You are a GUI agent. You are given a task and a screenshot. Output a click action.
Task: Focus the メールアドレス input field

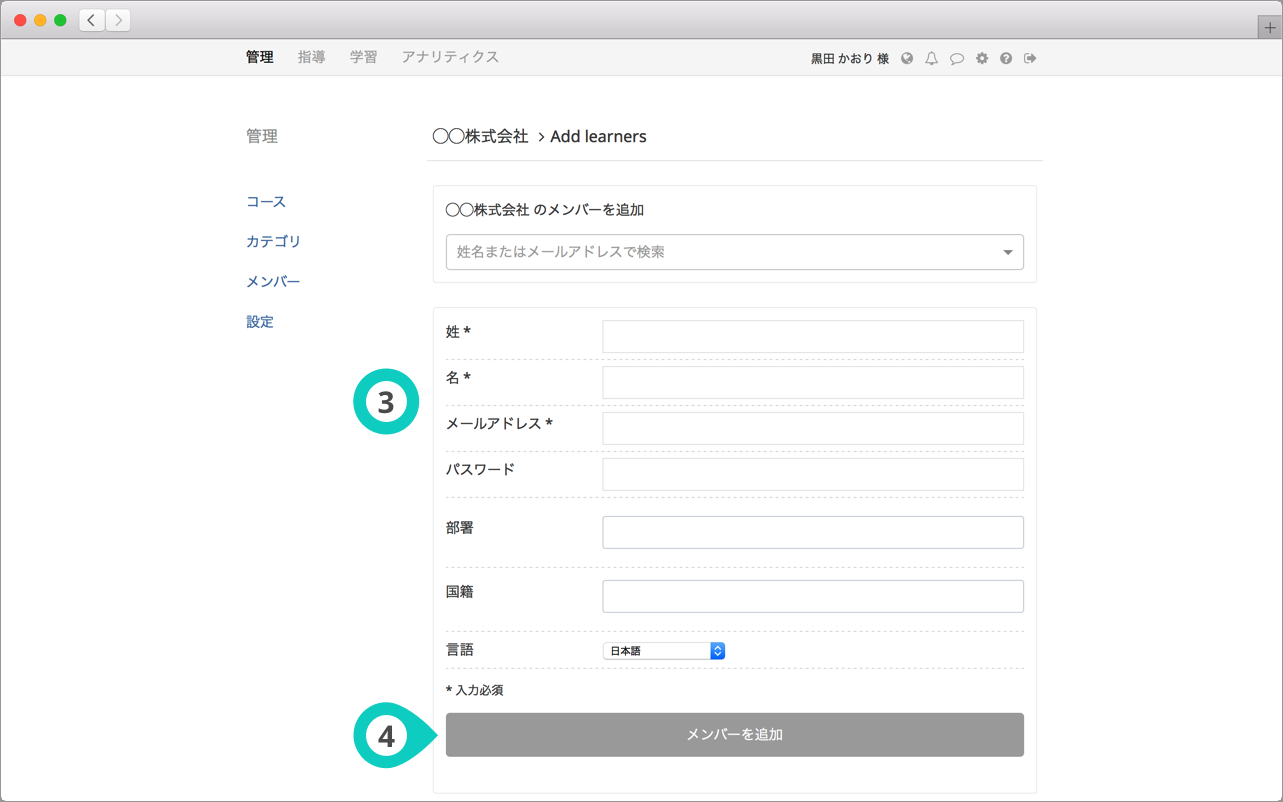812,429
